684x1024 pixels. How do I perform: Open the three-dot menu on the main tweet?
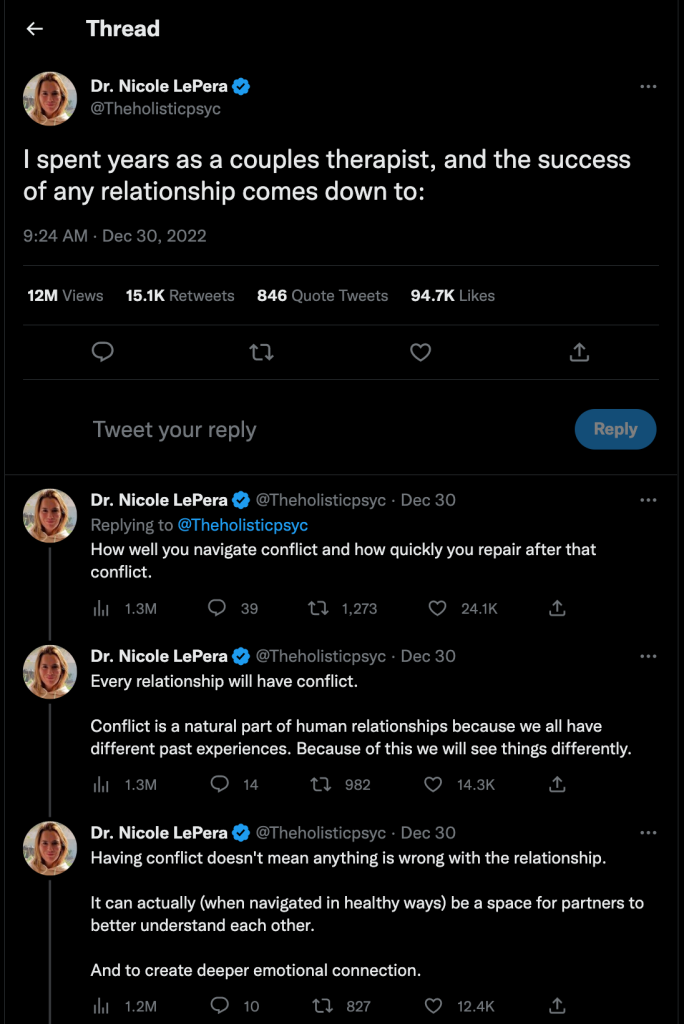648,87
